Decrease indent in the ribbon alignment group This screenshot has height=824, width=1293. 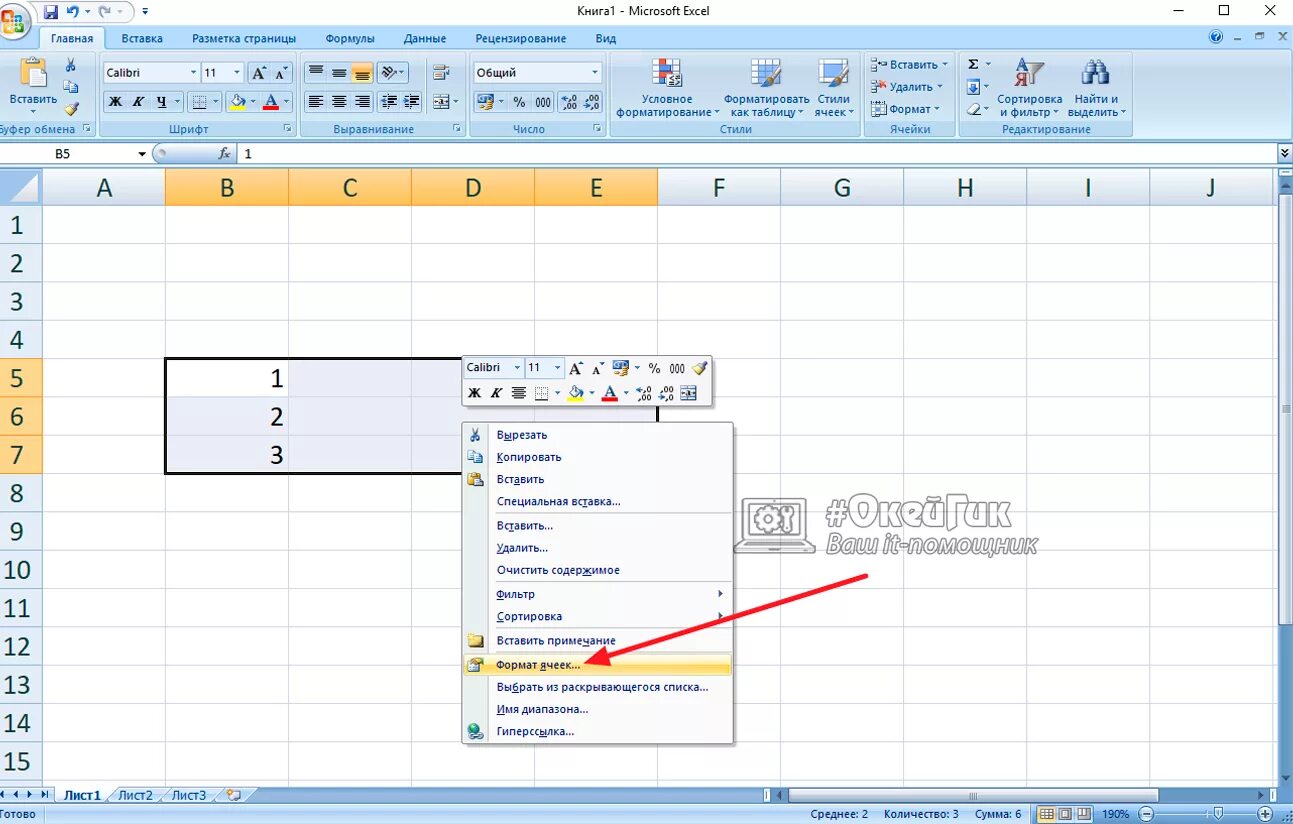(x=387, y=101)
